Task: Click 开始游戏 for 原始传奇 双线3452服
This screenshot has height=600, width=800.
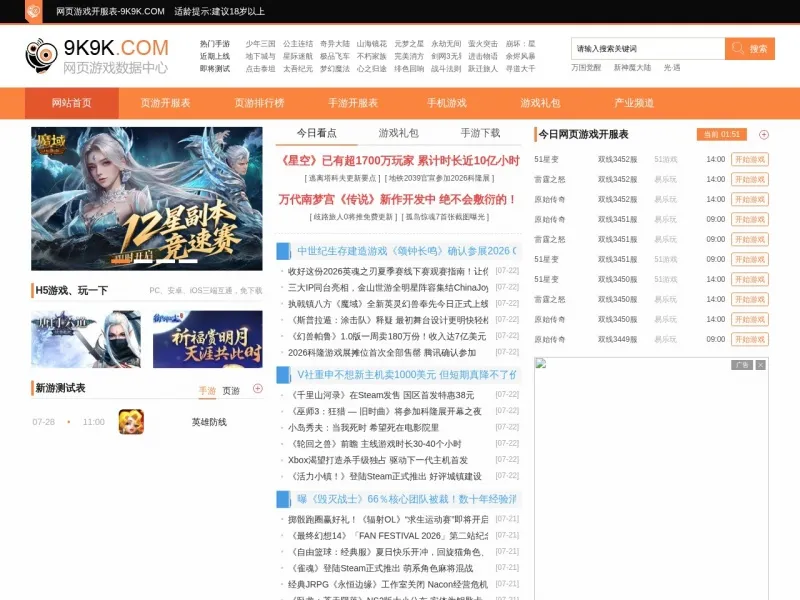Action: click(750, 199)
